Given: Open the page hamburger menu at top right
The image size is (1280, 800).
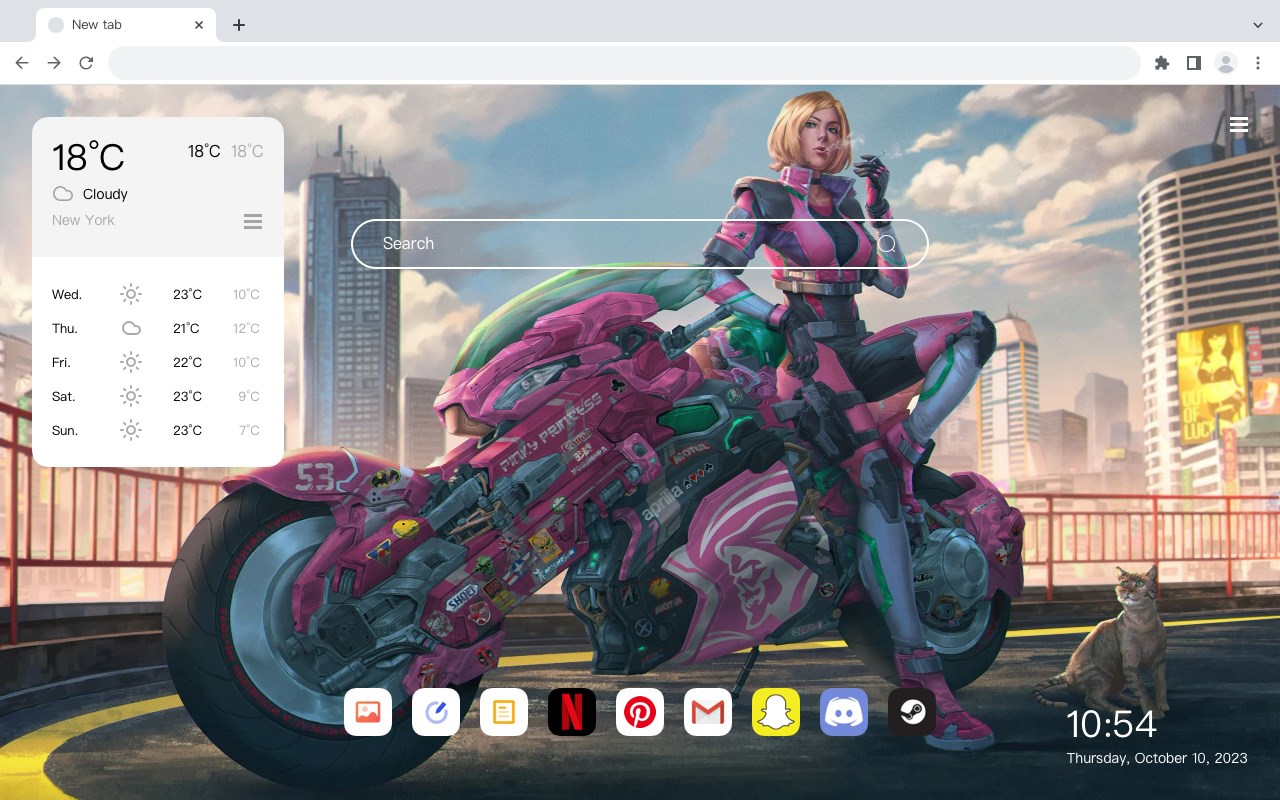Looking at the screenshot, I should pos(1239,125).
